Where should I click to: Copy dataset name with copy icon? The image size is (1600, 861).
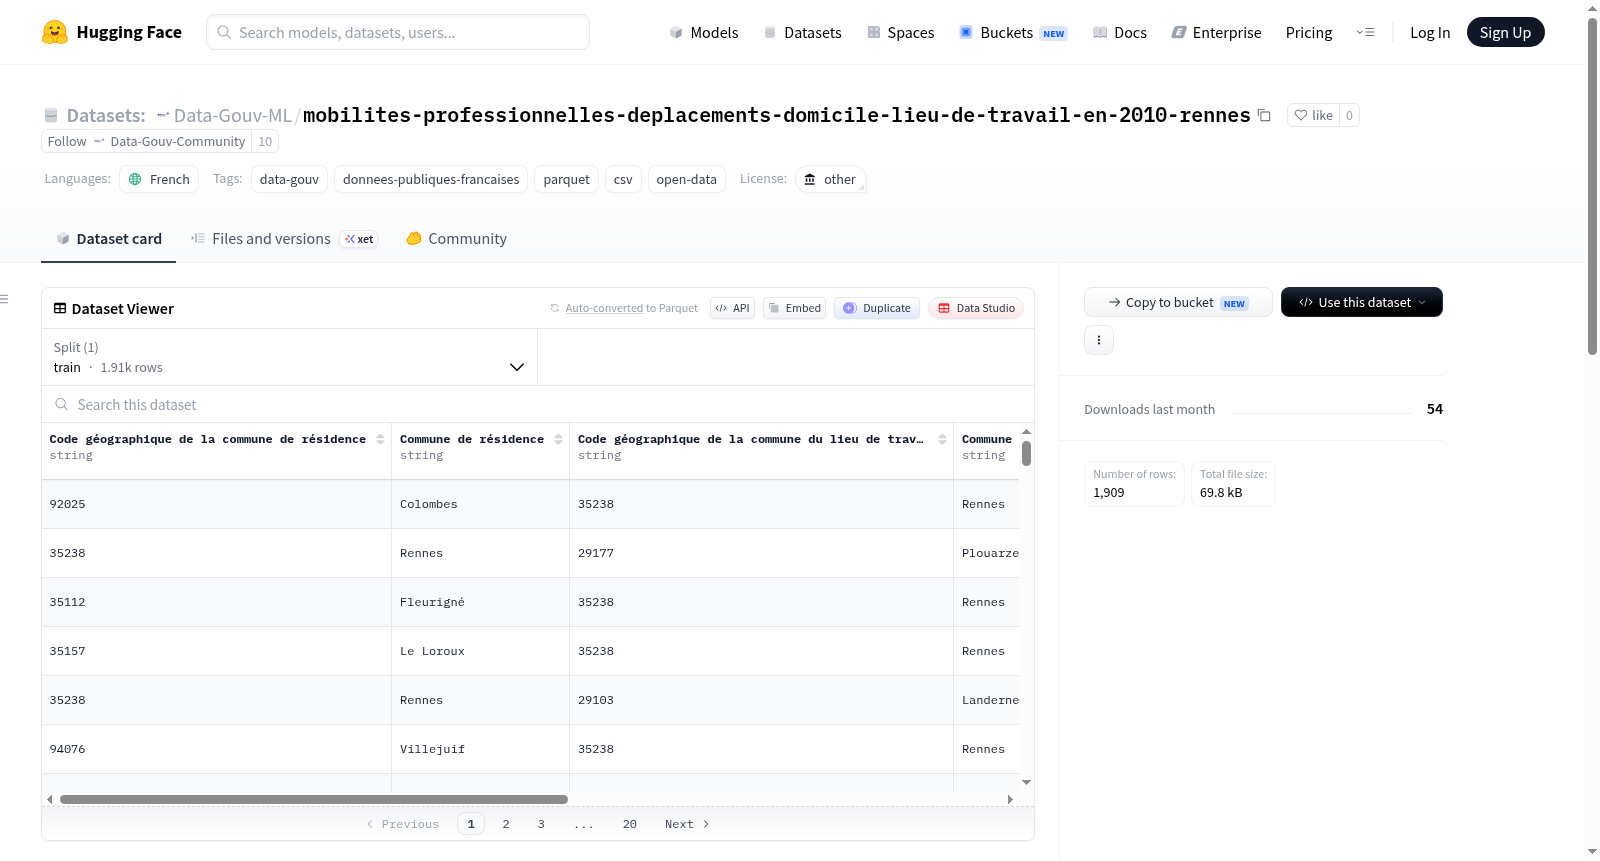pyautogui.click(x=1264, y=115)
